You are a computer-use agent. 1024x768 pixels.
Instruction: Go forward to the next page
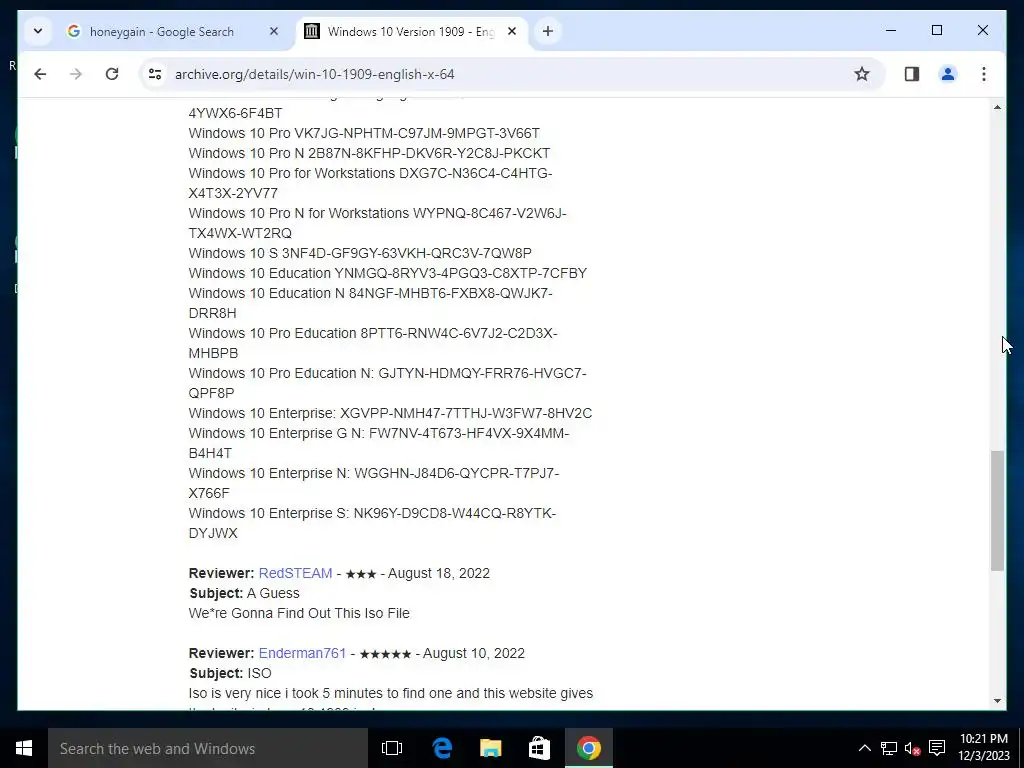coord(76,74)
